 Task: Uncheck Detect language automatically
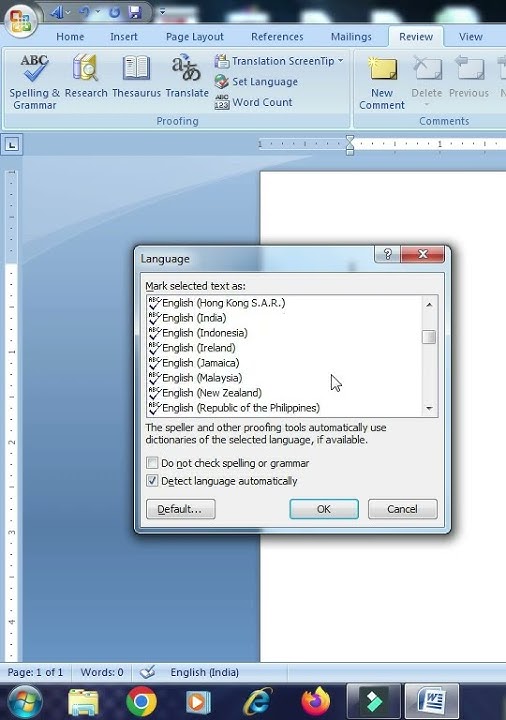click(152, 481)
